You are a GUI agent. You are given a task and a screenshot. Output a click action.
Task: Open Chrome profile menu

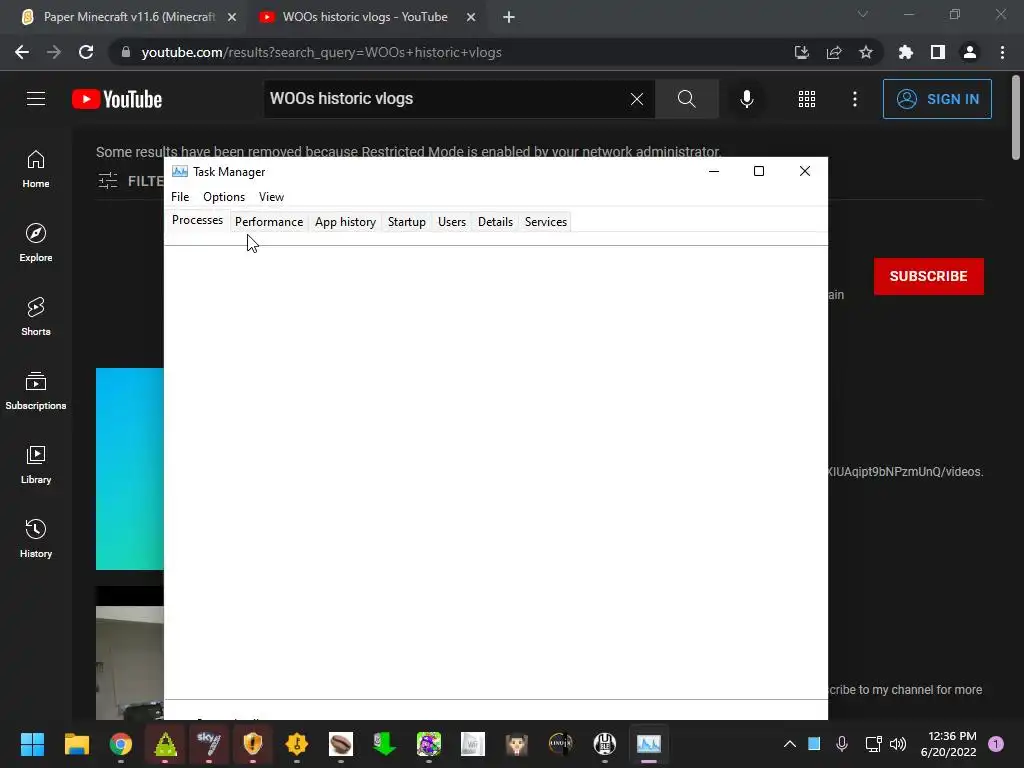(970, 52)
